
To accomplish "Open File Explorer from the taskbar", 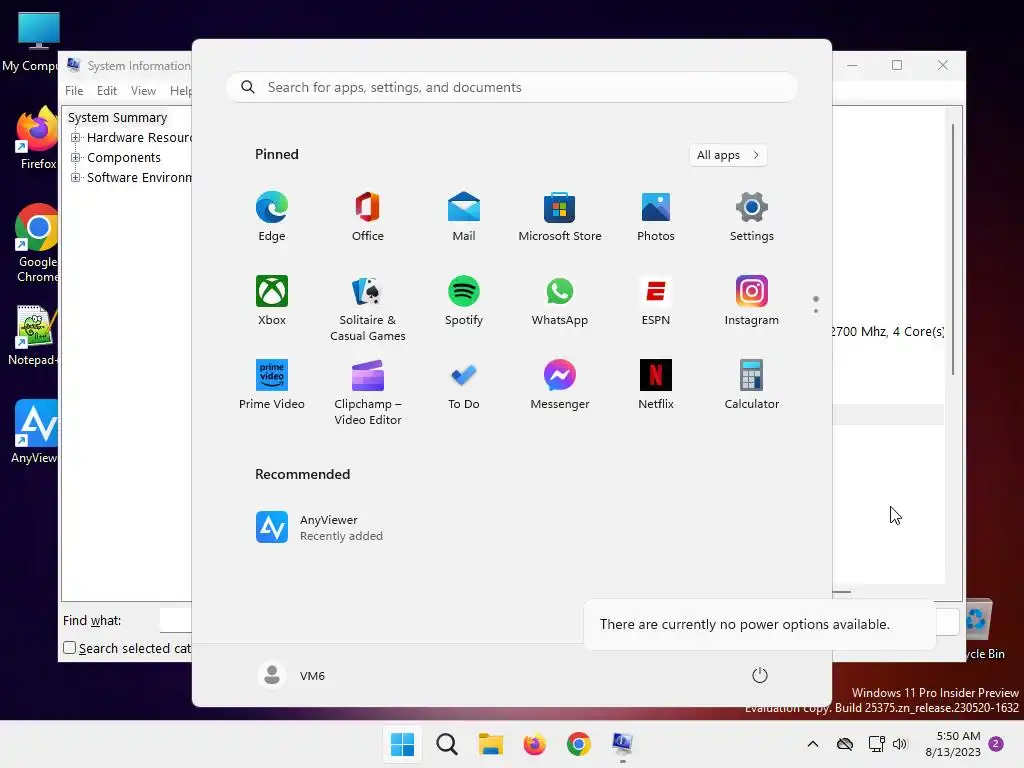I will [490, 744].
